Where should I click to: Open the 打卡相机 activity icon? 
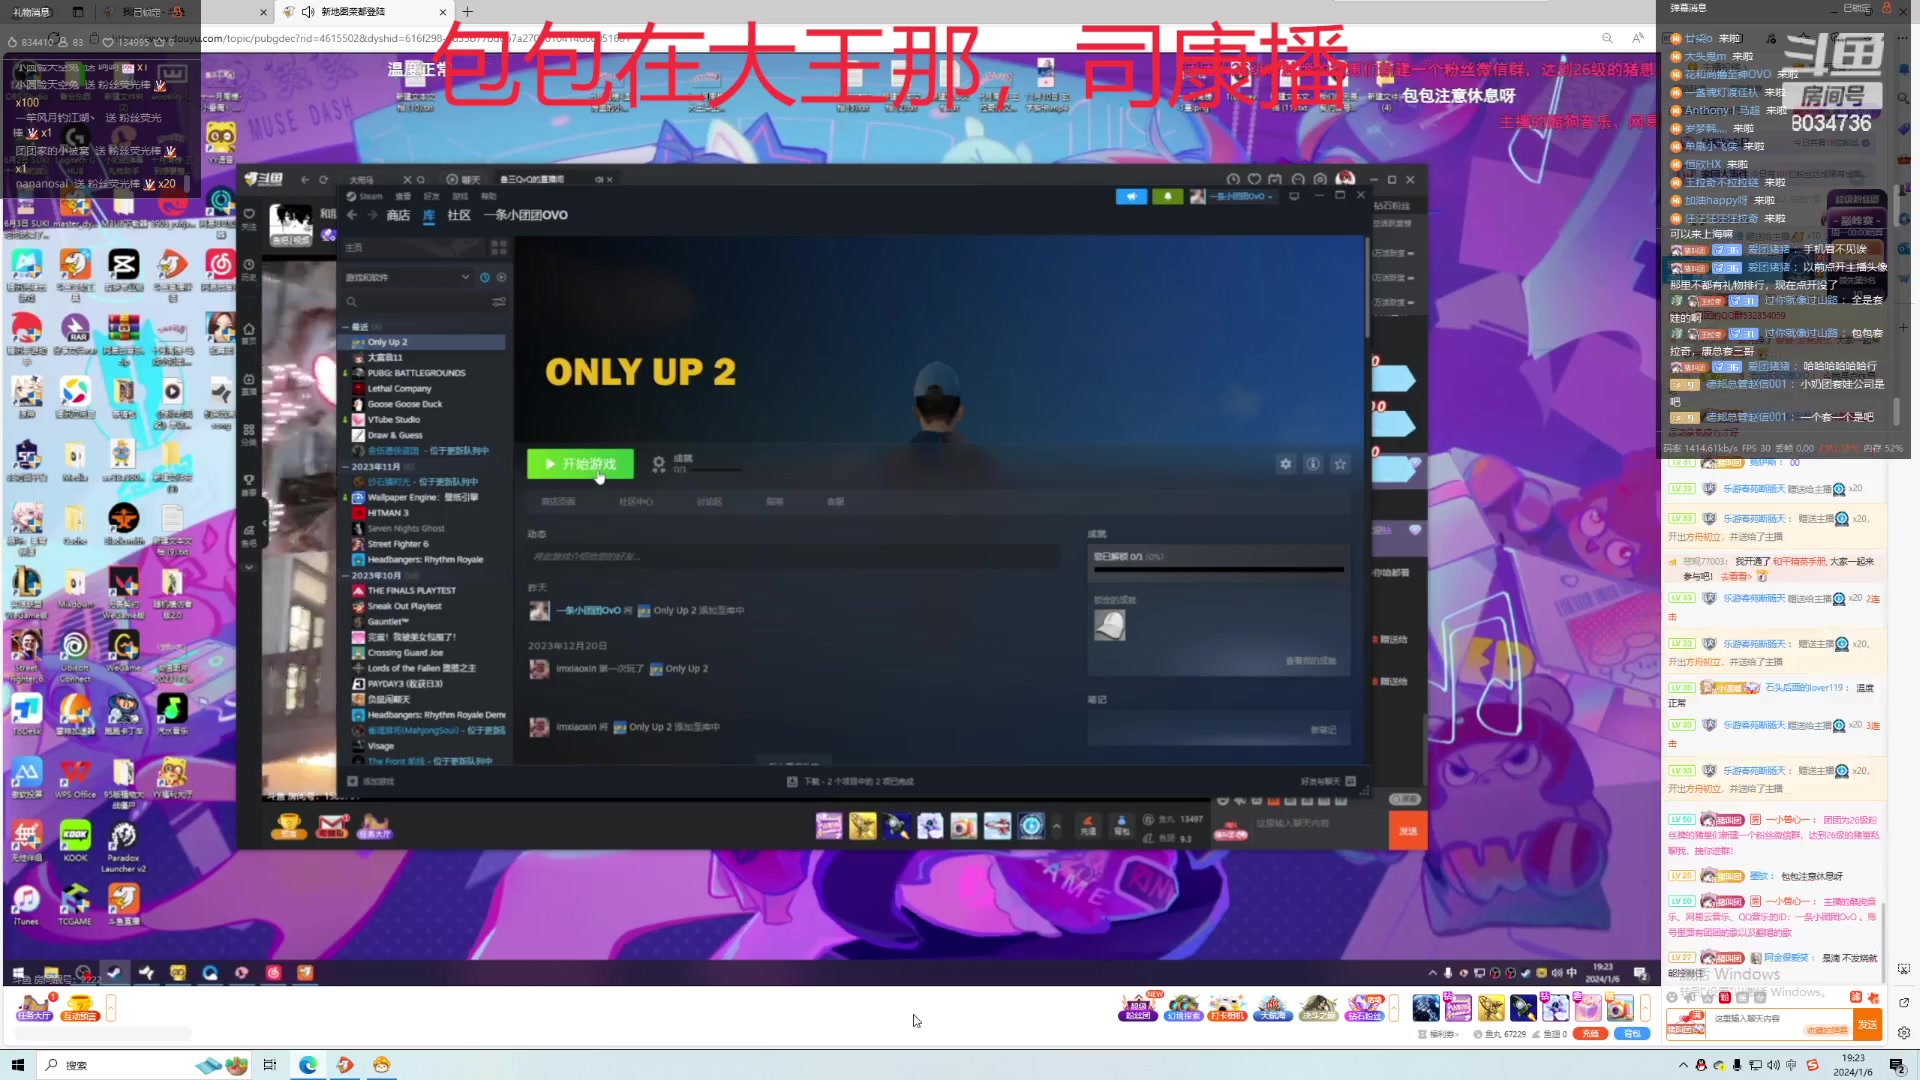pos(1227,1007)
